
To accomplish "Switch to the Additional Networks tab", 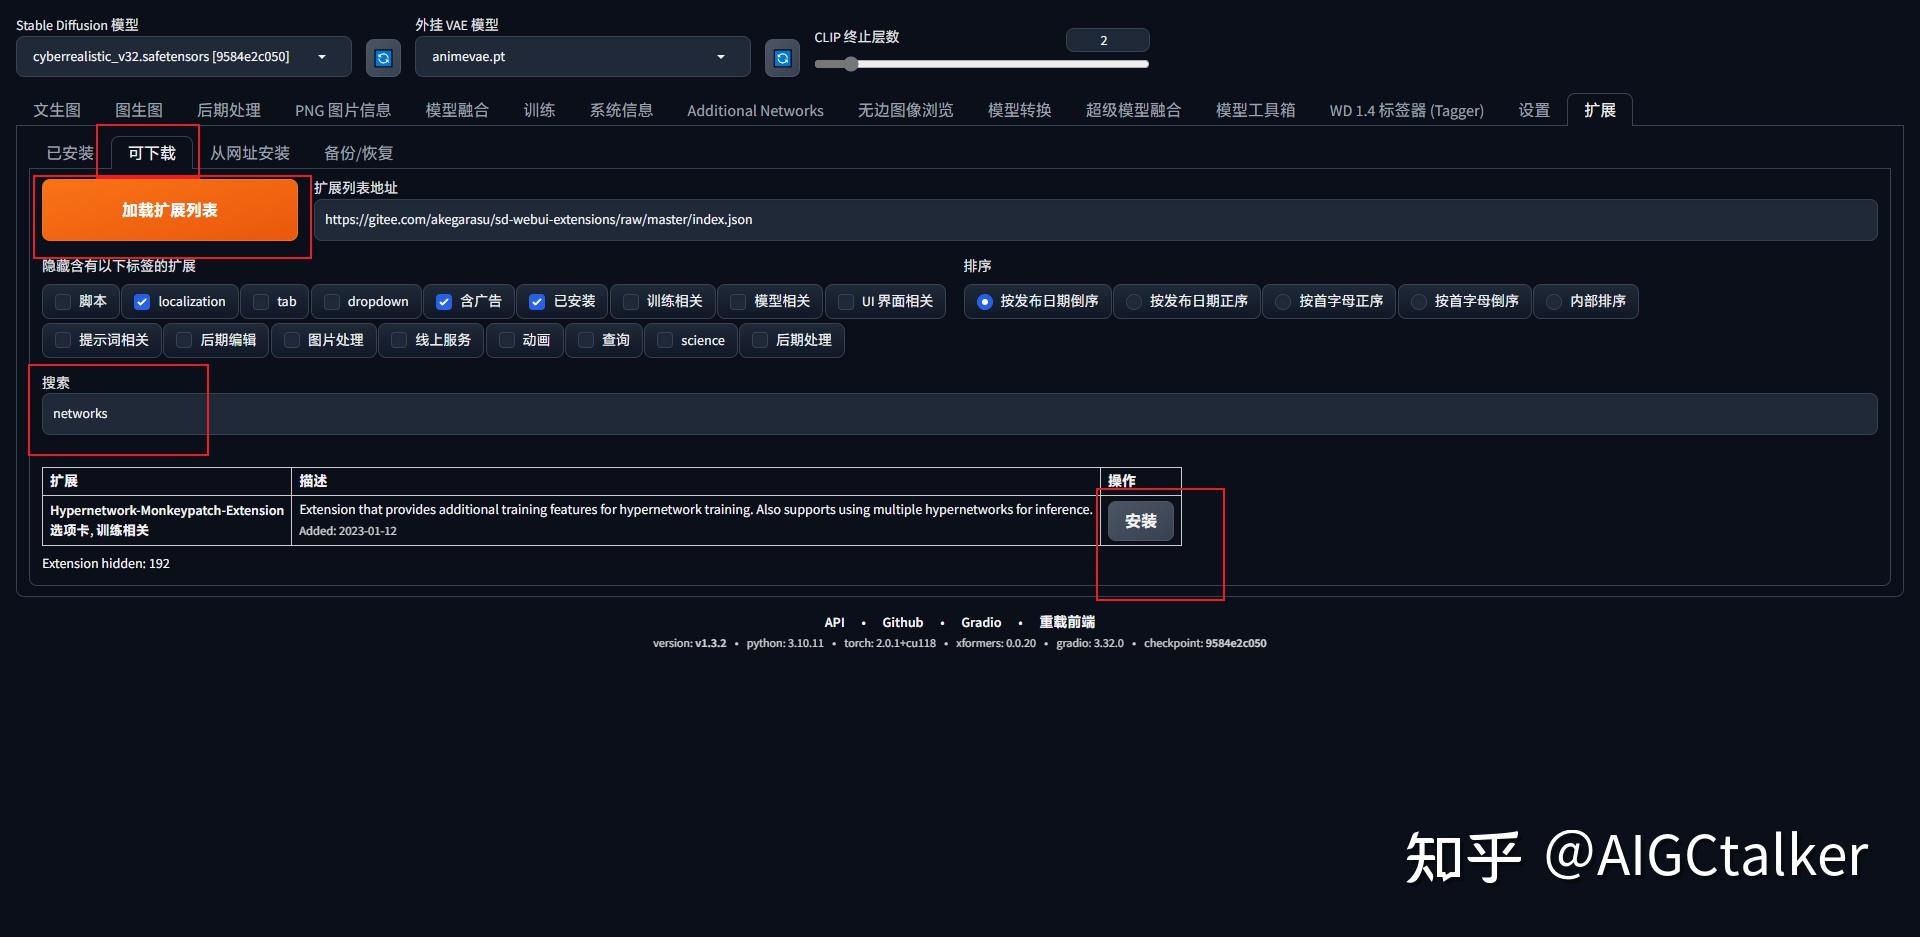I will pyautogui.click(x=755, y=110).
